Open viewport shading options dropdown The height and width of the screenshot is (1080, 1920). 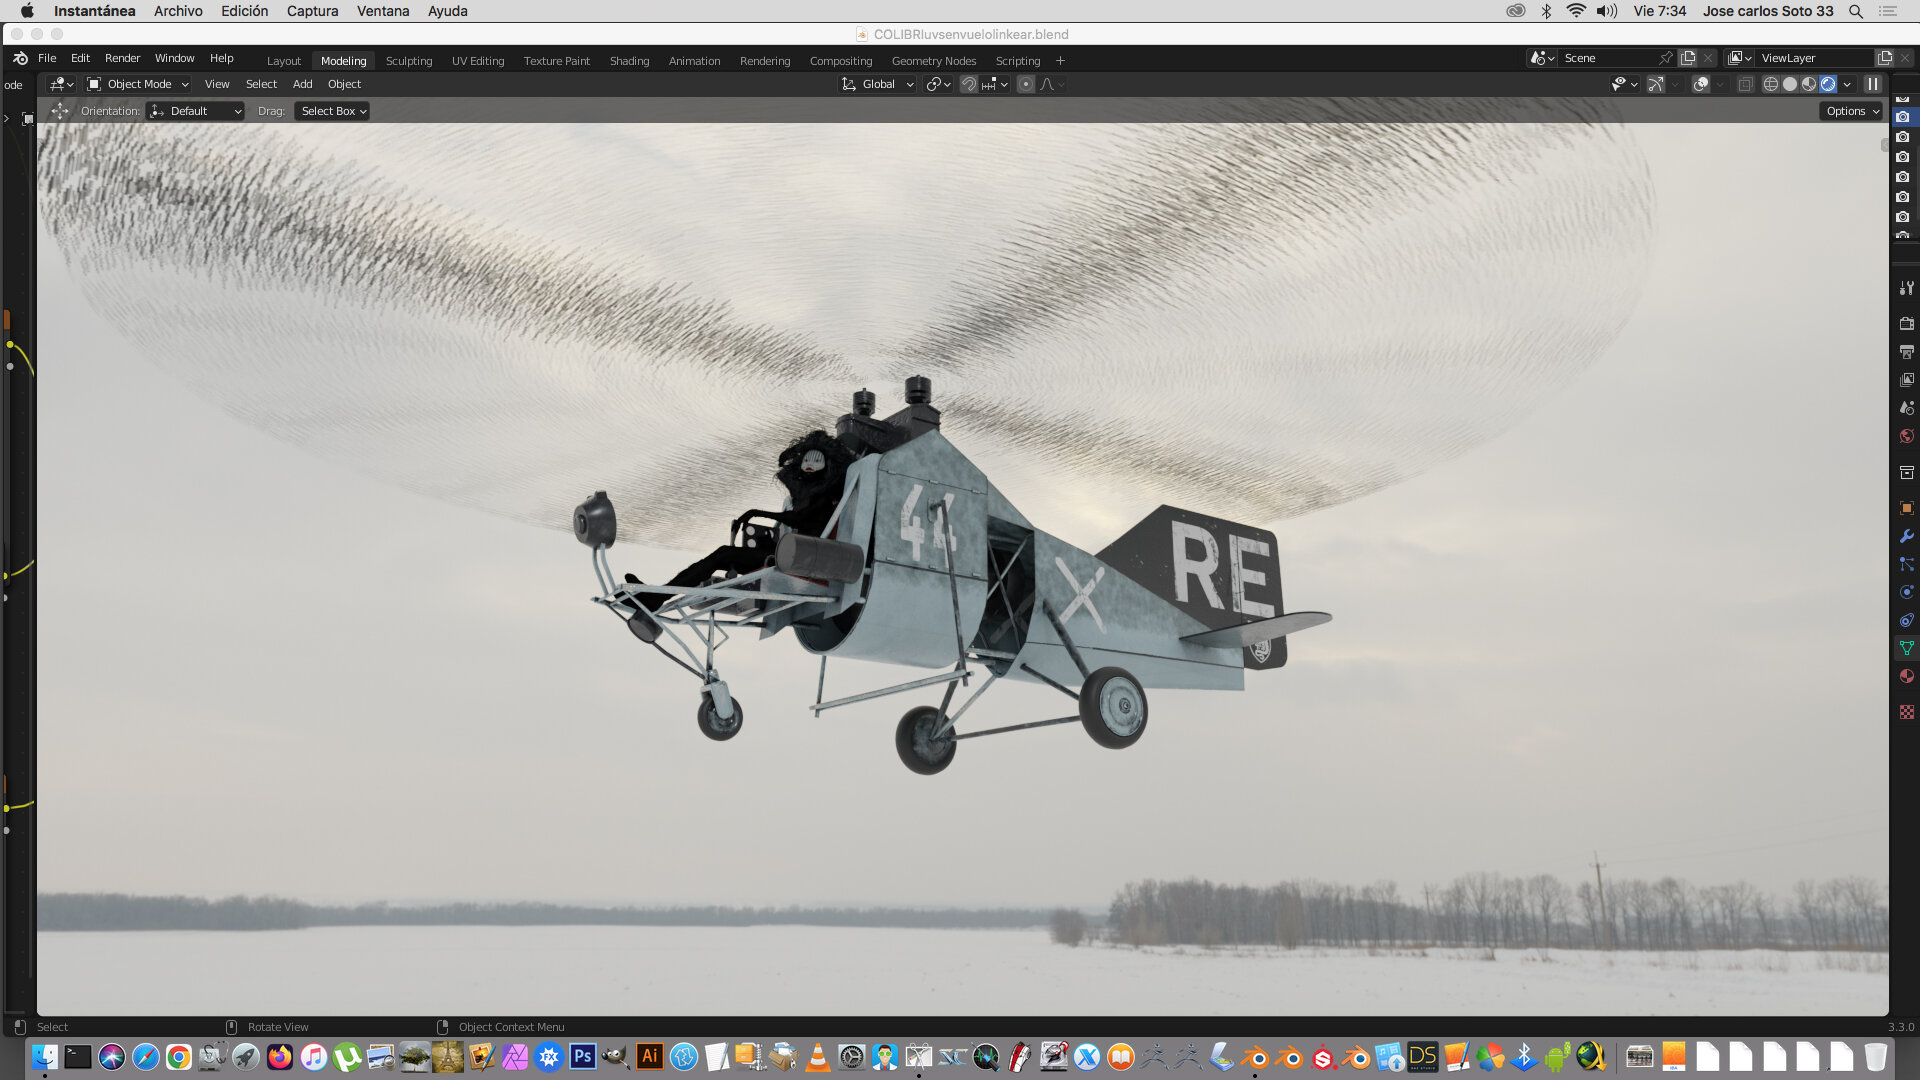coord(1847,84)
